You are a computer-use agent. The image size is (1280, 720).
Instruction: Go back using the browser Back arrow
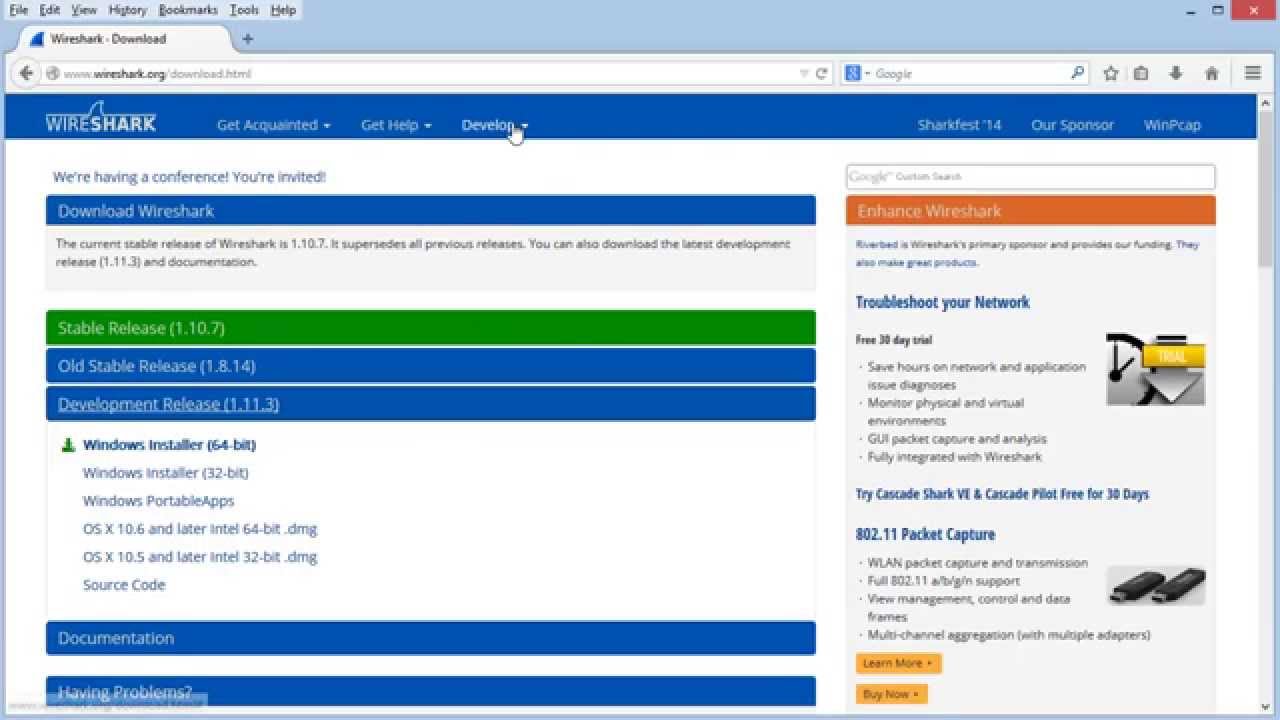[27, 73]
